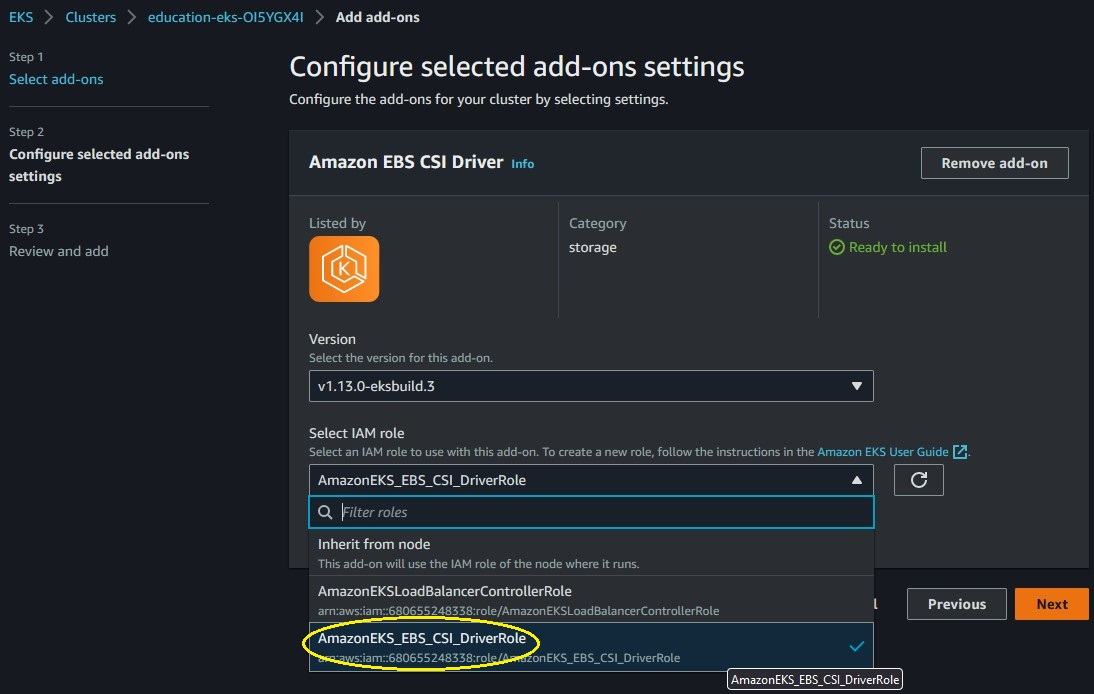
Task: Click the blue checkmark on selected DriverRole option
Action: point(857,647)
